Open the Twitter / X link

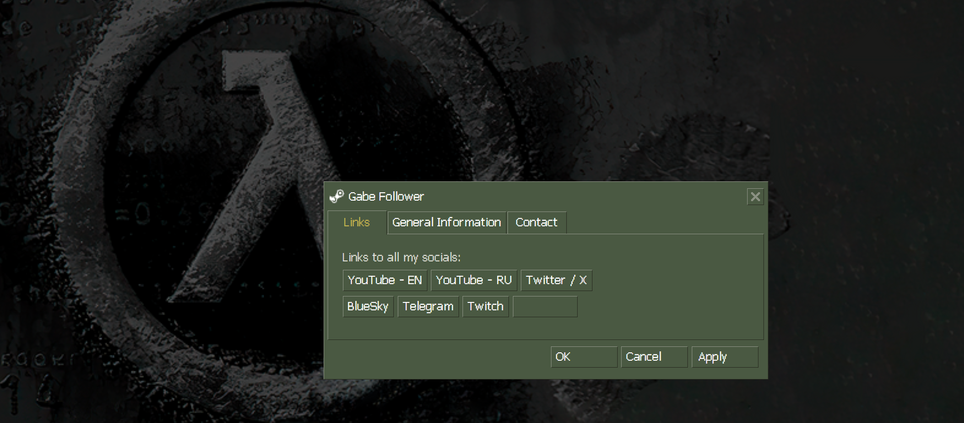[x=556, y=280]
